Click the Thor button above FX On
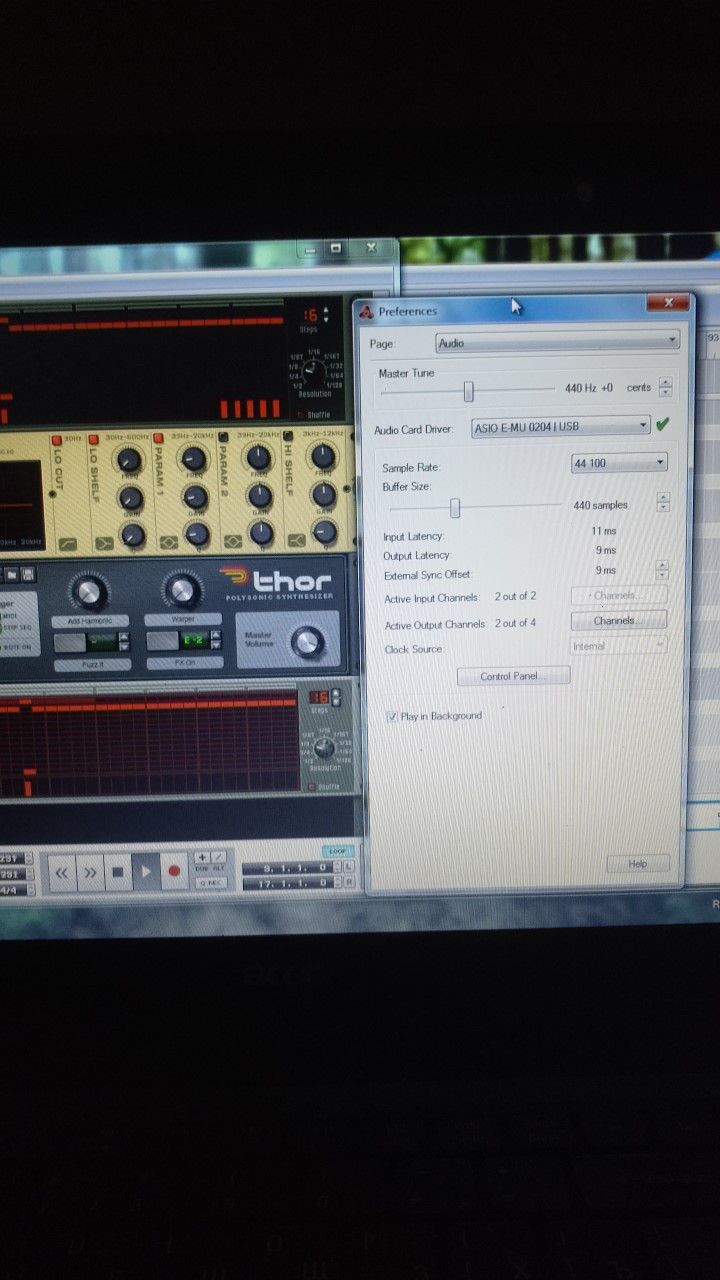Screen dimensions: 720x1280 (162, 641)
